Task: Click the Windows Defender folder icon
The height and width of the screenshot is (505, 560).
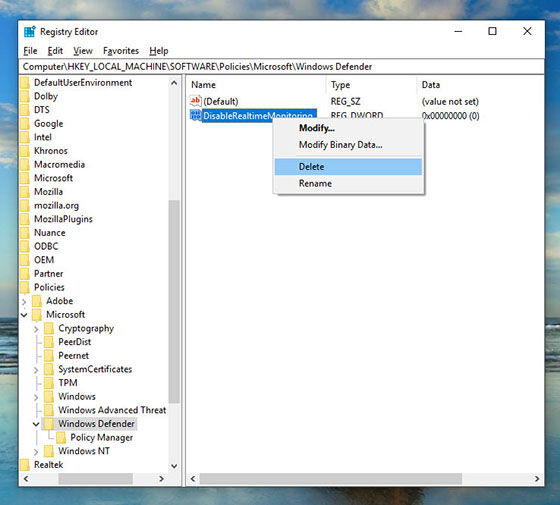Action: [x=49, y=424]
